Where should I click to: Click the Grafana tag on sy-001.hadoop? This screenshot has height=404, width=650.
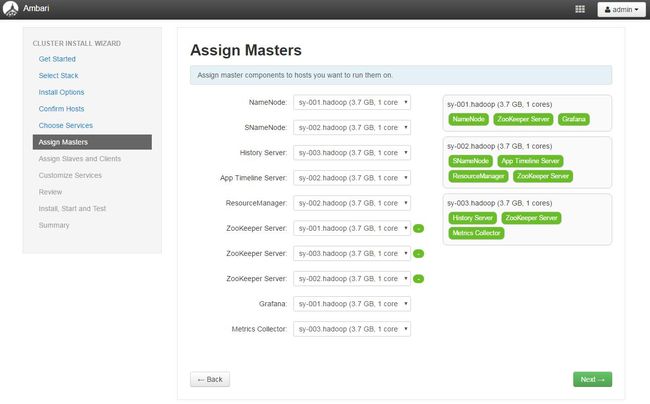574,119
